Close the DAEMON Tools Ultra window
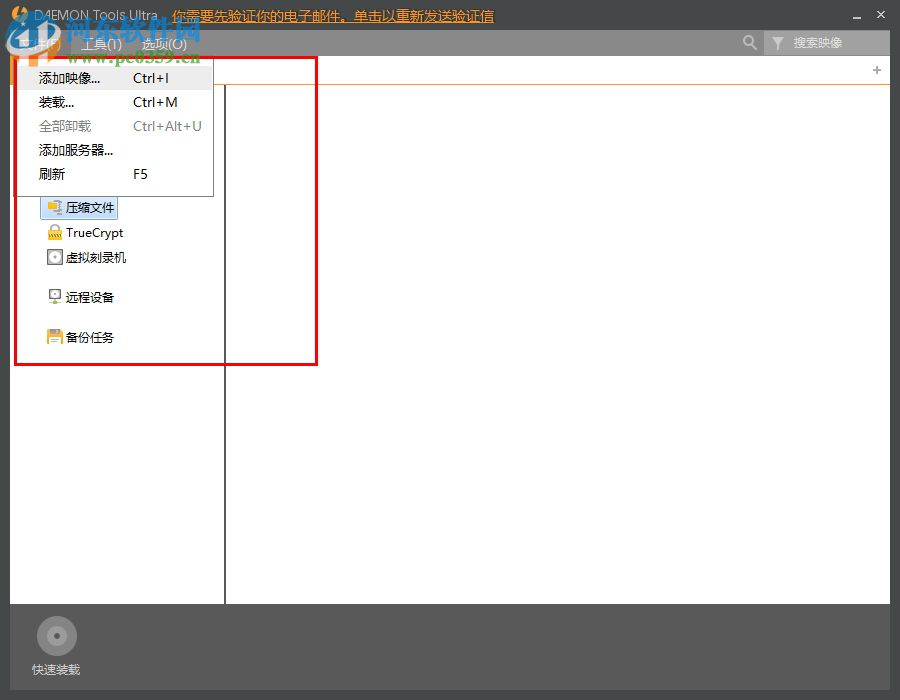900x700 pixels. [x=881, y=15]
